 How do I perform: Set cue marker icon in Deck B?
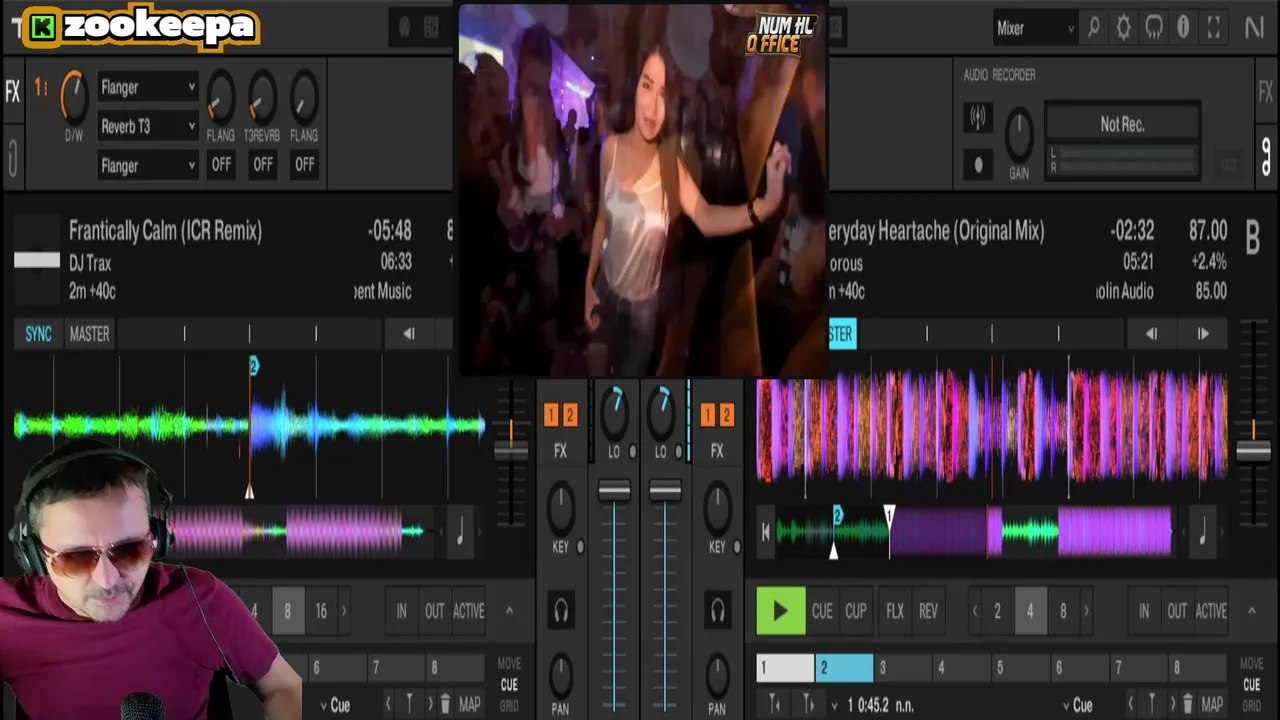click(x=1152, y=704)
